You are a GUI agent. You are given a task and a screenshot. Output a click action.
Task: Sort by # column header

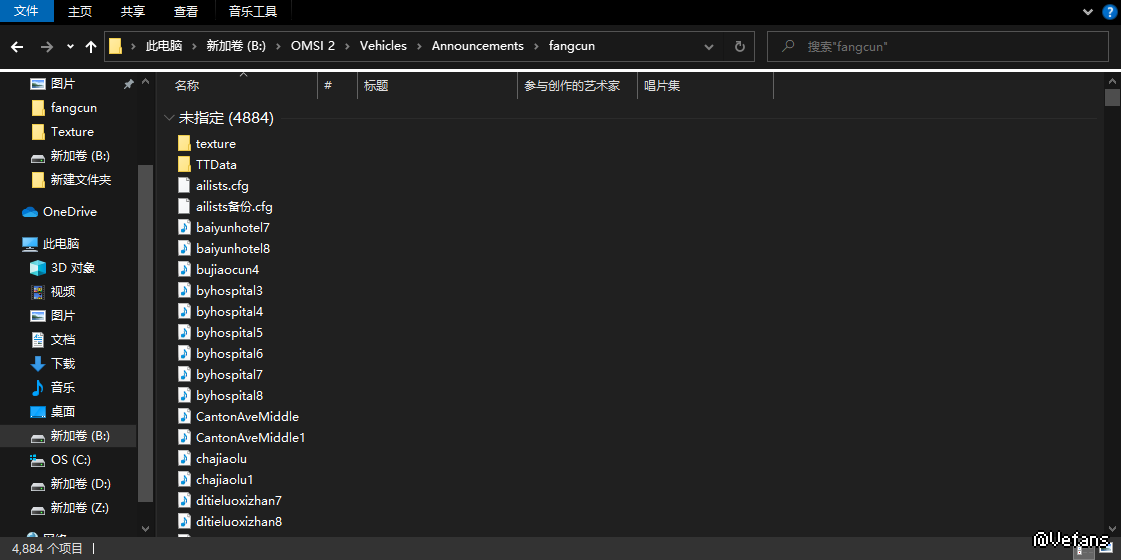(x=328, y=85)
